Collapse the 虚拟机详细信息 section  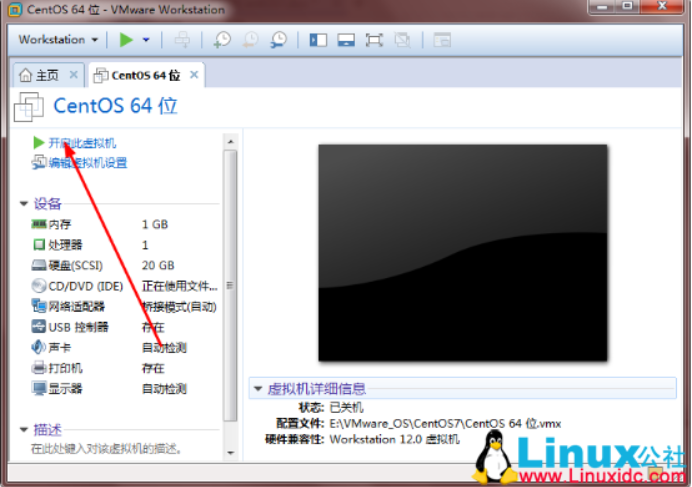click(258, 389)
